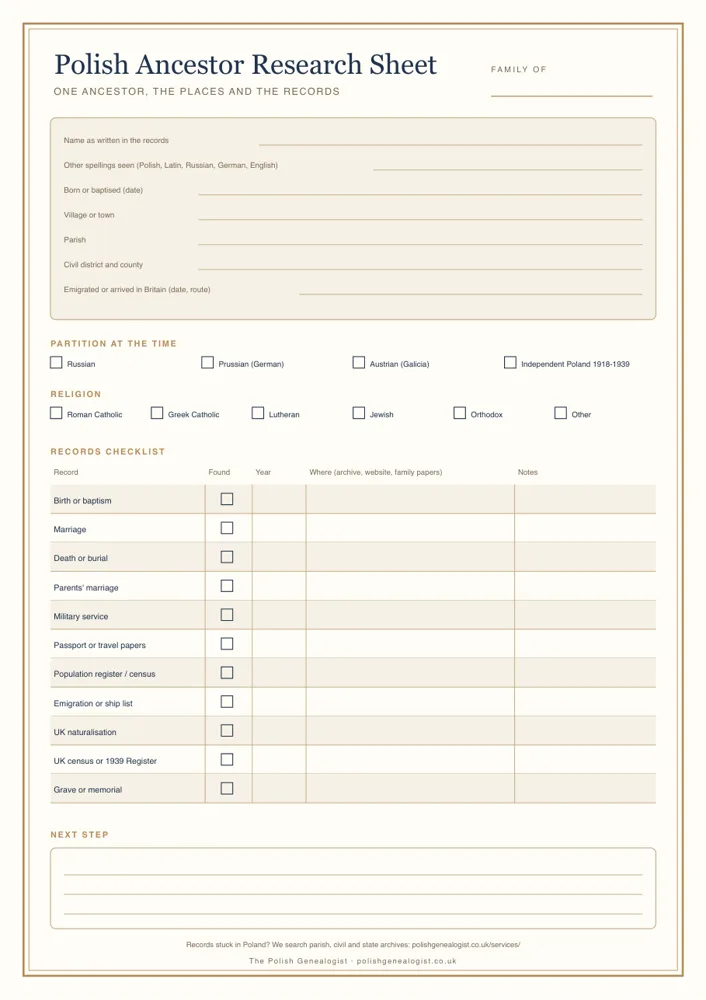Check the Orthodox religion box
The image size is (706, 1000).
(459, 413)
